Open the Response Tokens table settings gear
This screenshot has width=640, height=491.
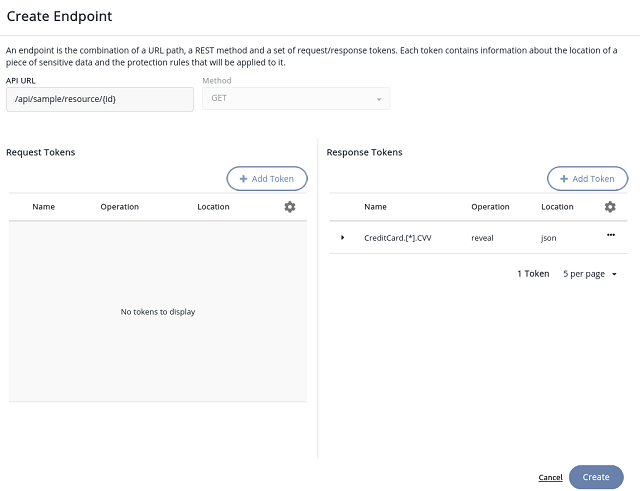click(x=610, y=207)
